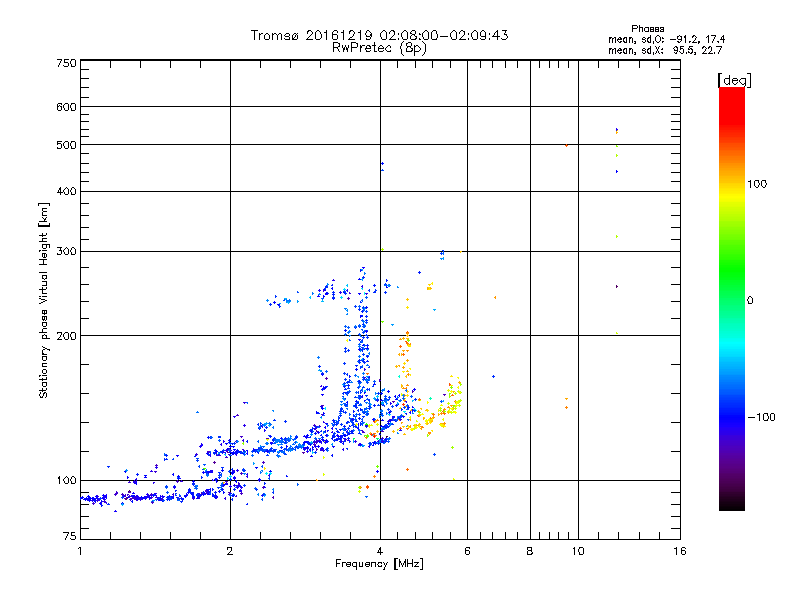
Task: Click the 'Frequency [MHz]' axis label
Action: pos(379,564)
